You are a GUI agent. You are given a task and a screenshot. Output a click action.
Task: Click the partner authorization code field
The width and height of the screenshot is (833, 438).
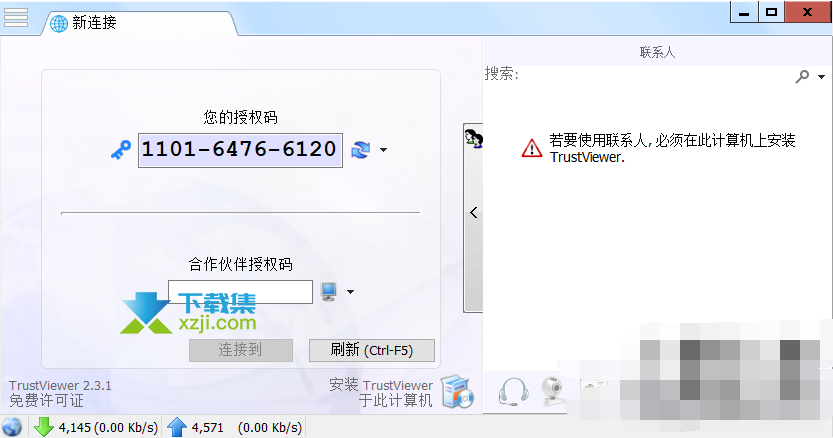pyautogui.click(x=240, y=292)
